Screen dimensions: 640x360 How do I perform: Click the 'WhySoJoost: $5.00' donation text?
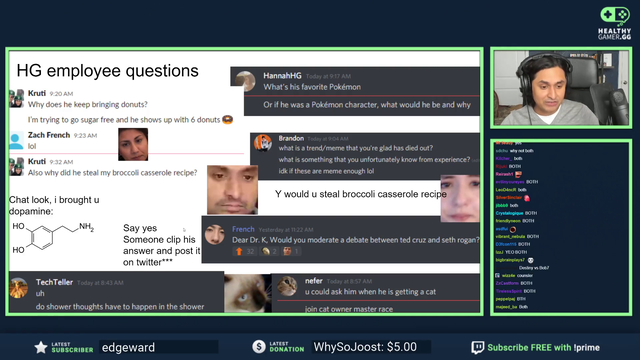point(365,347)
